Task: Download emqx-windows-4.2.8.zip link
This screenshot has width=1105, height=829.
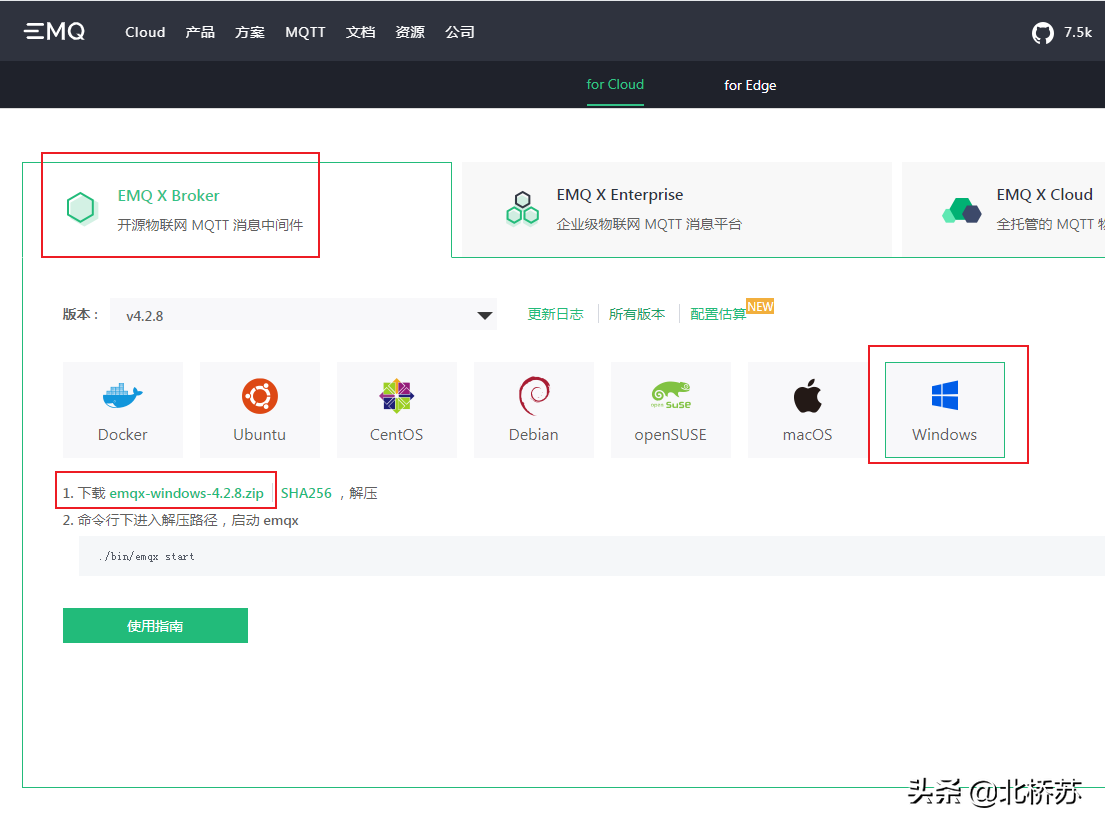Action: tap(186, 493)
